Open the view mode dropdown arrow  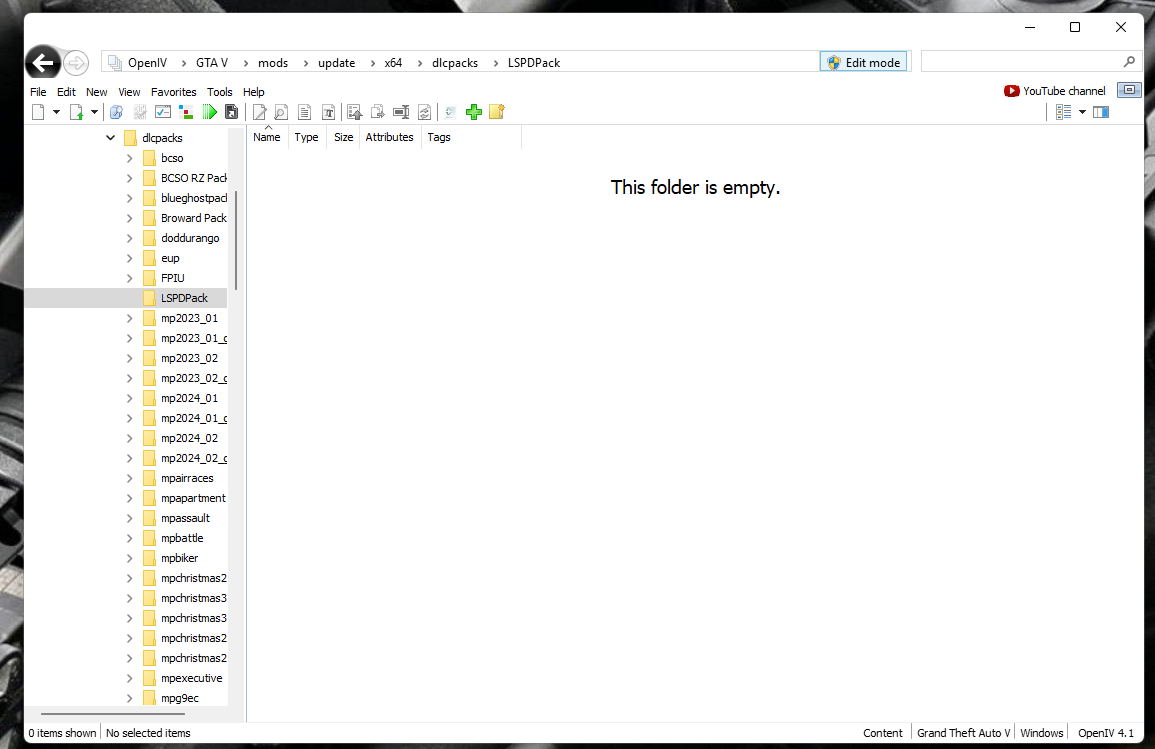[1082, 112]
